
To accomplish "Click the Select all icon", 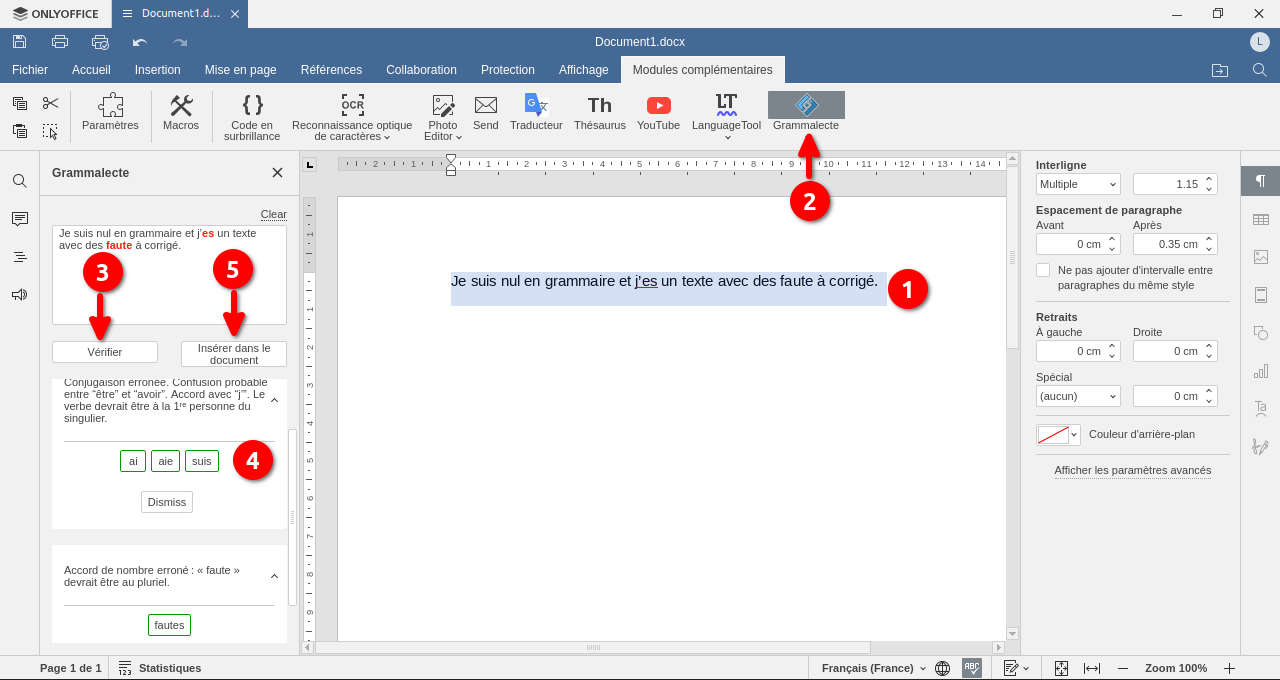I will [51, 131].
